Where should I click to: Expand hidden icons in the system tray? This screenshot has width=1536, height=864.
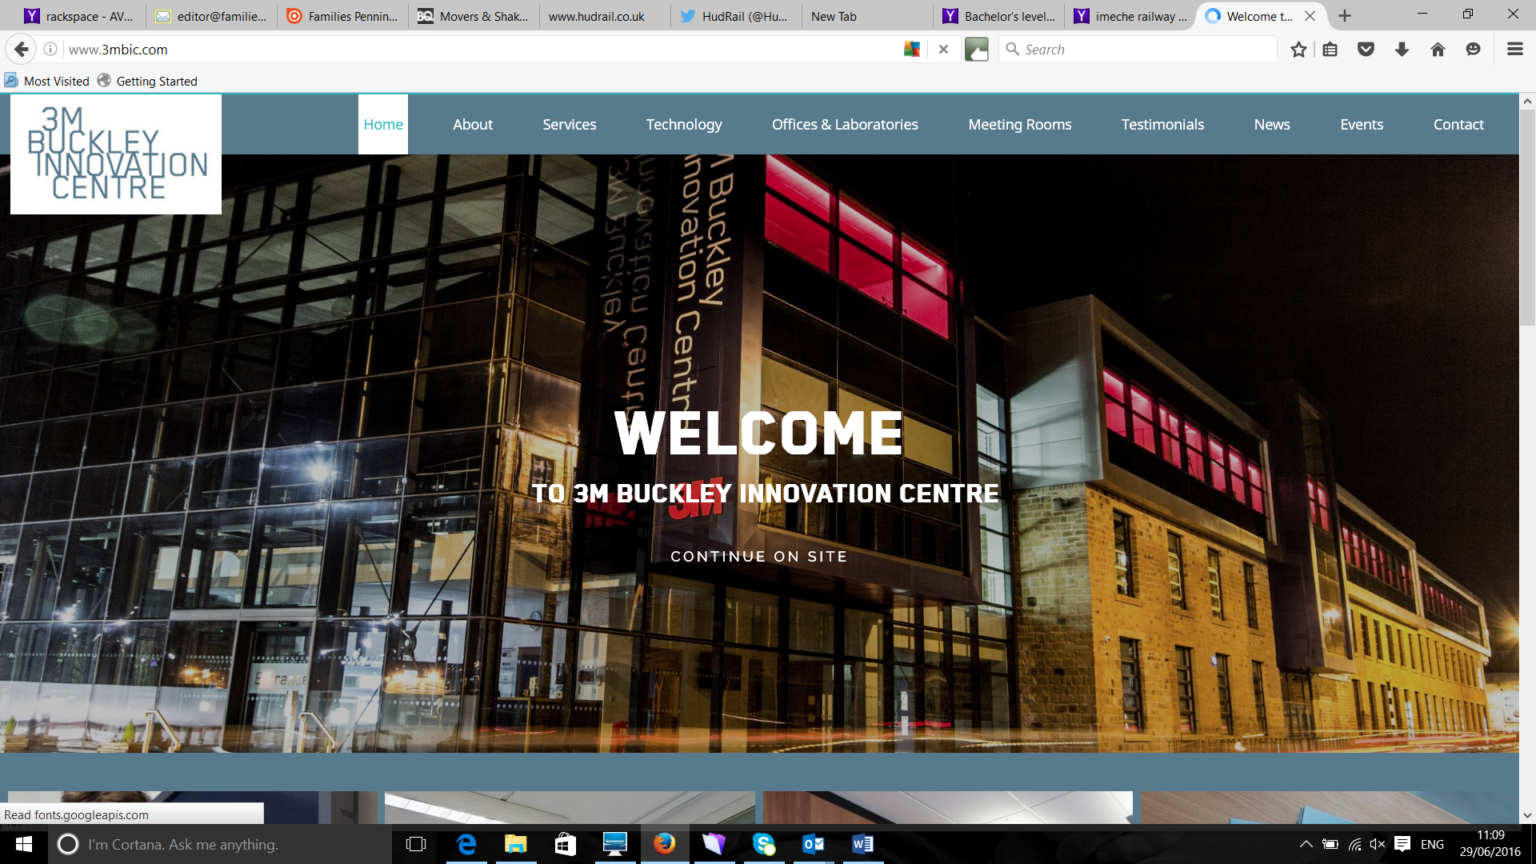[1307, 845]
